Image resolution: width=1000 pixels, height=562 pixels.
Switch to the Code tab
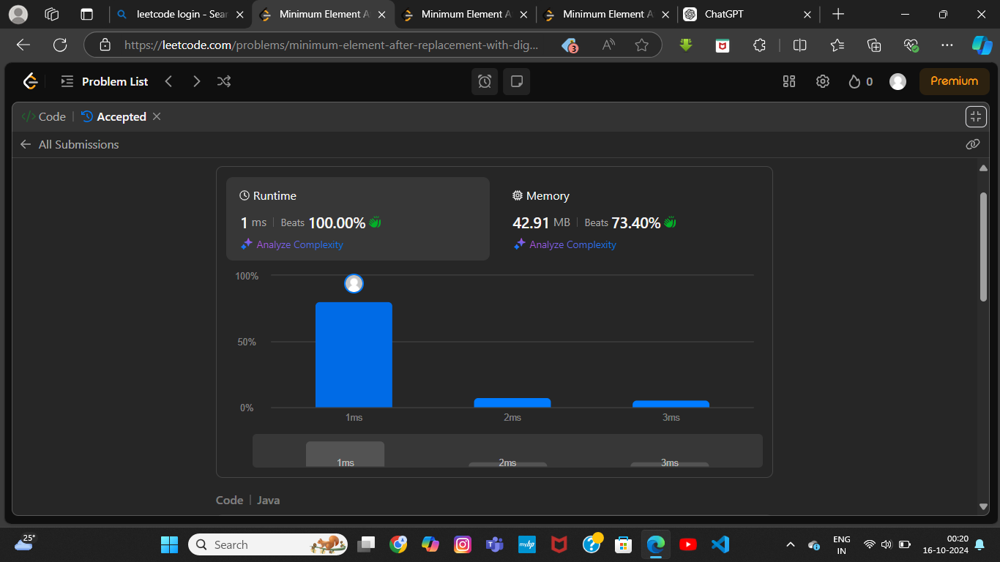[x=44, y=117]
